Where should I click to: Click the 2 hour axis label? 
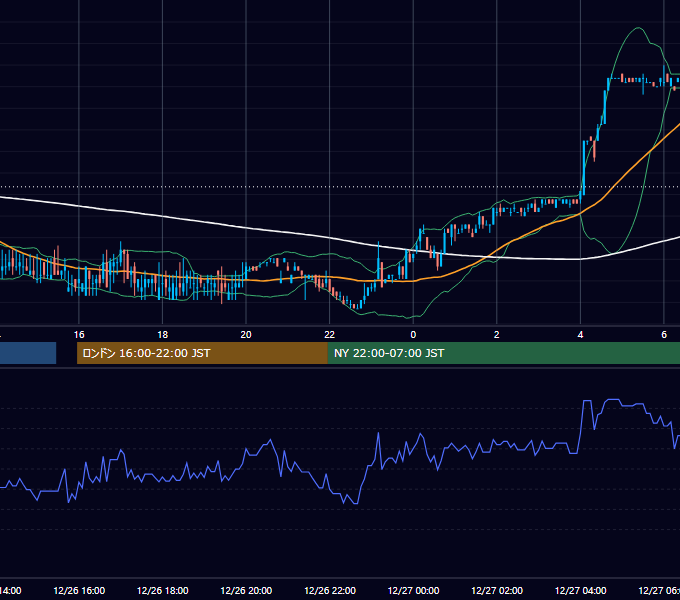pyautogui.click(x=497, y=335)
